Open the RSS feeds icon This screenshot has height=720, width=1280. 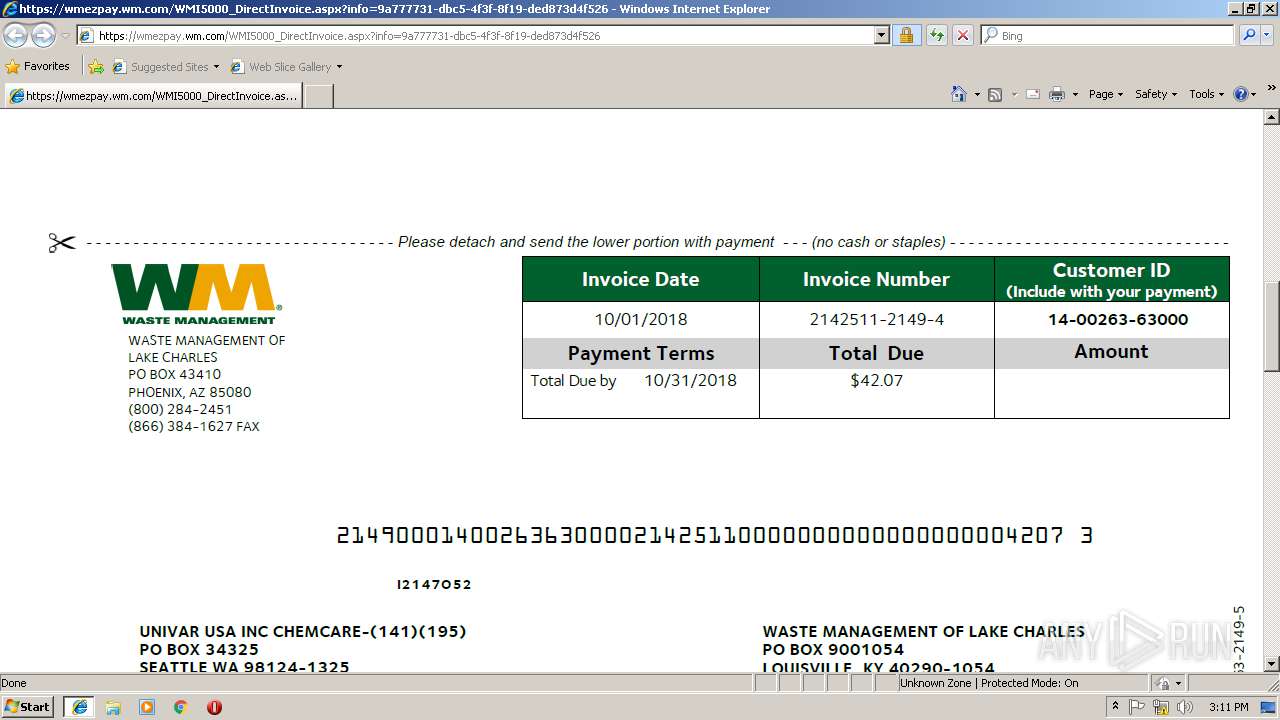(x=995, y=94)
